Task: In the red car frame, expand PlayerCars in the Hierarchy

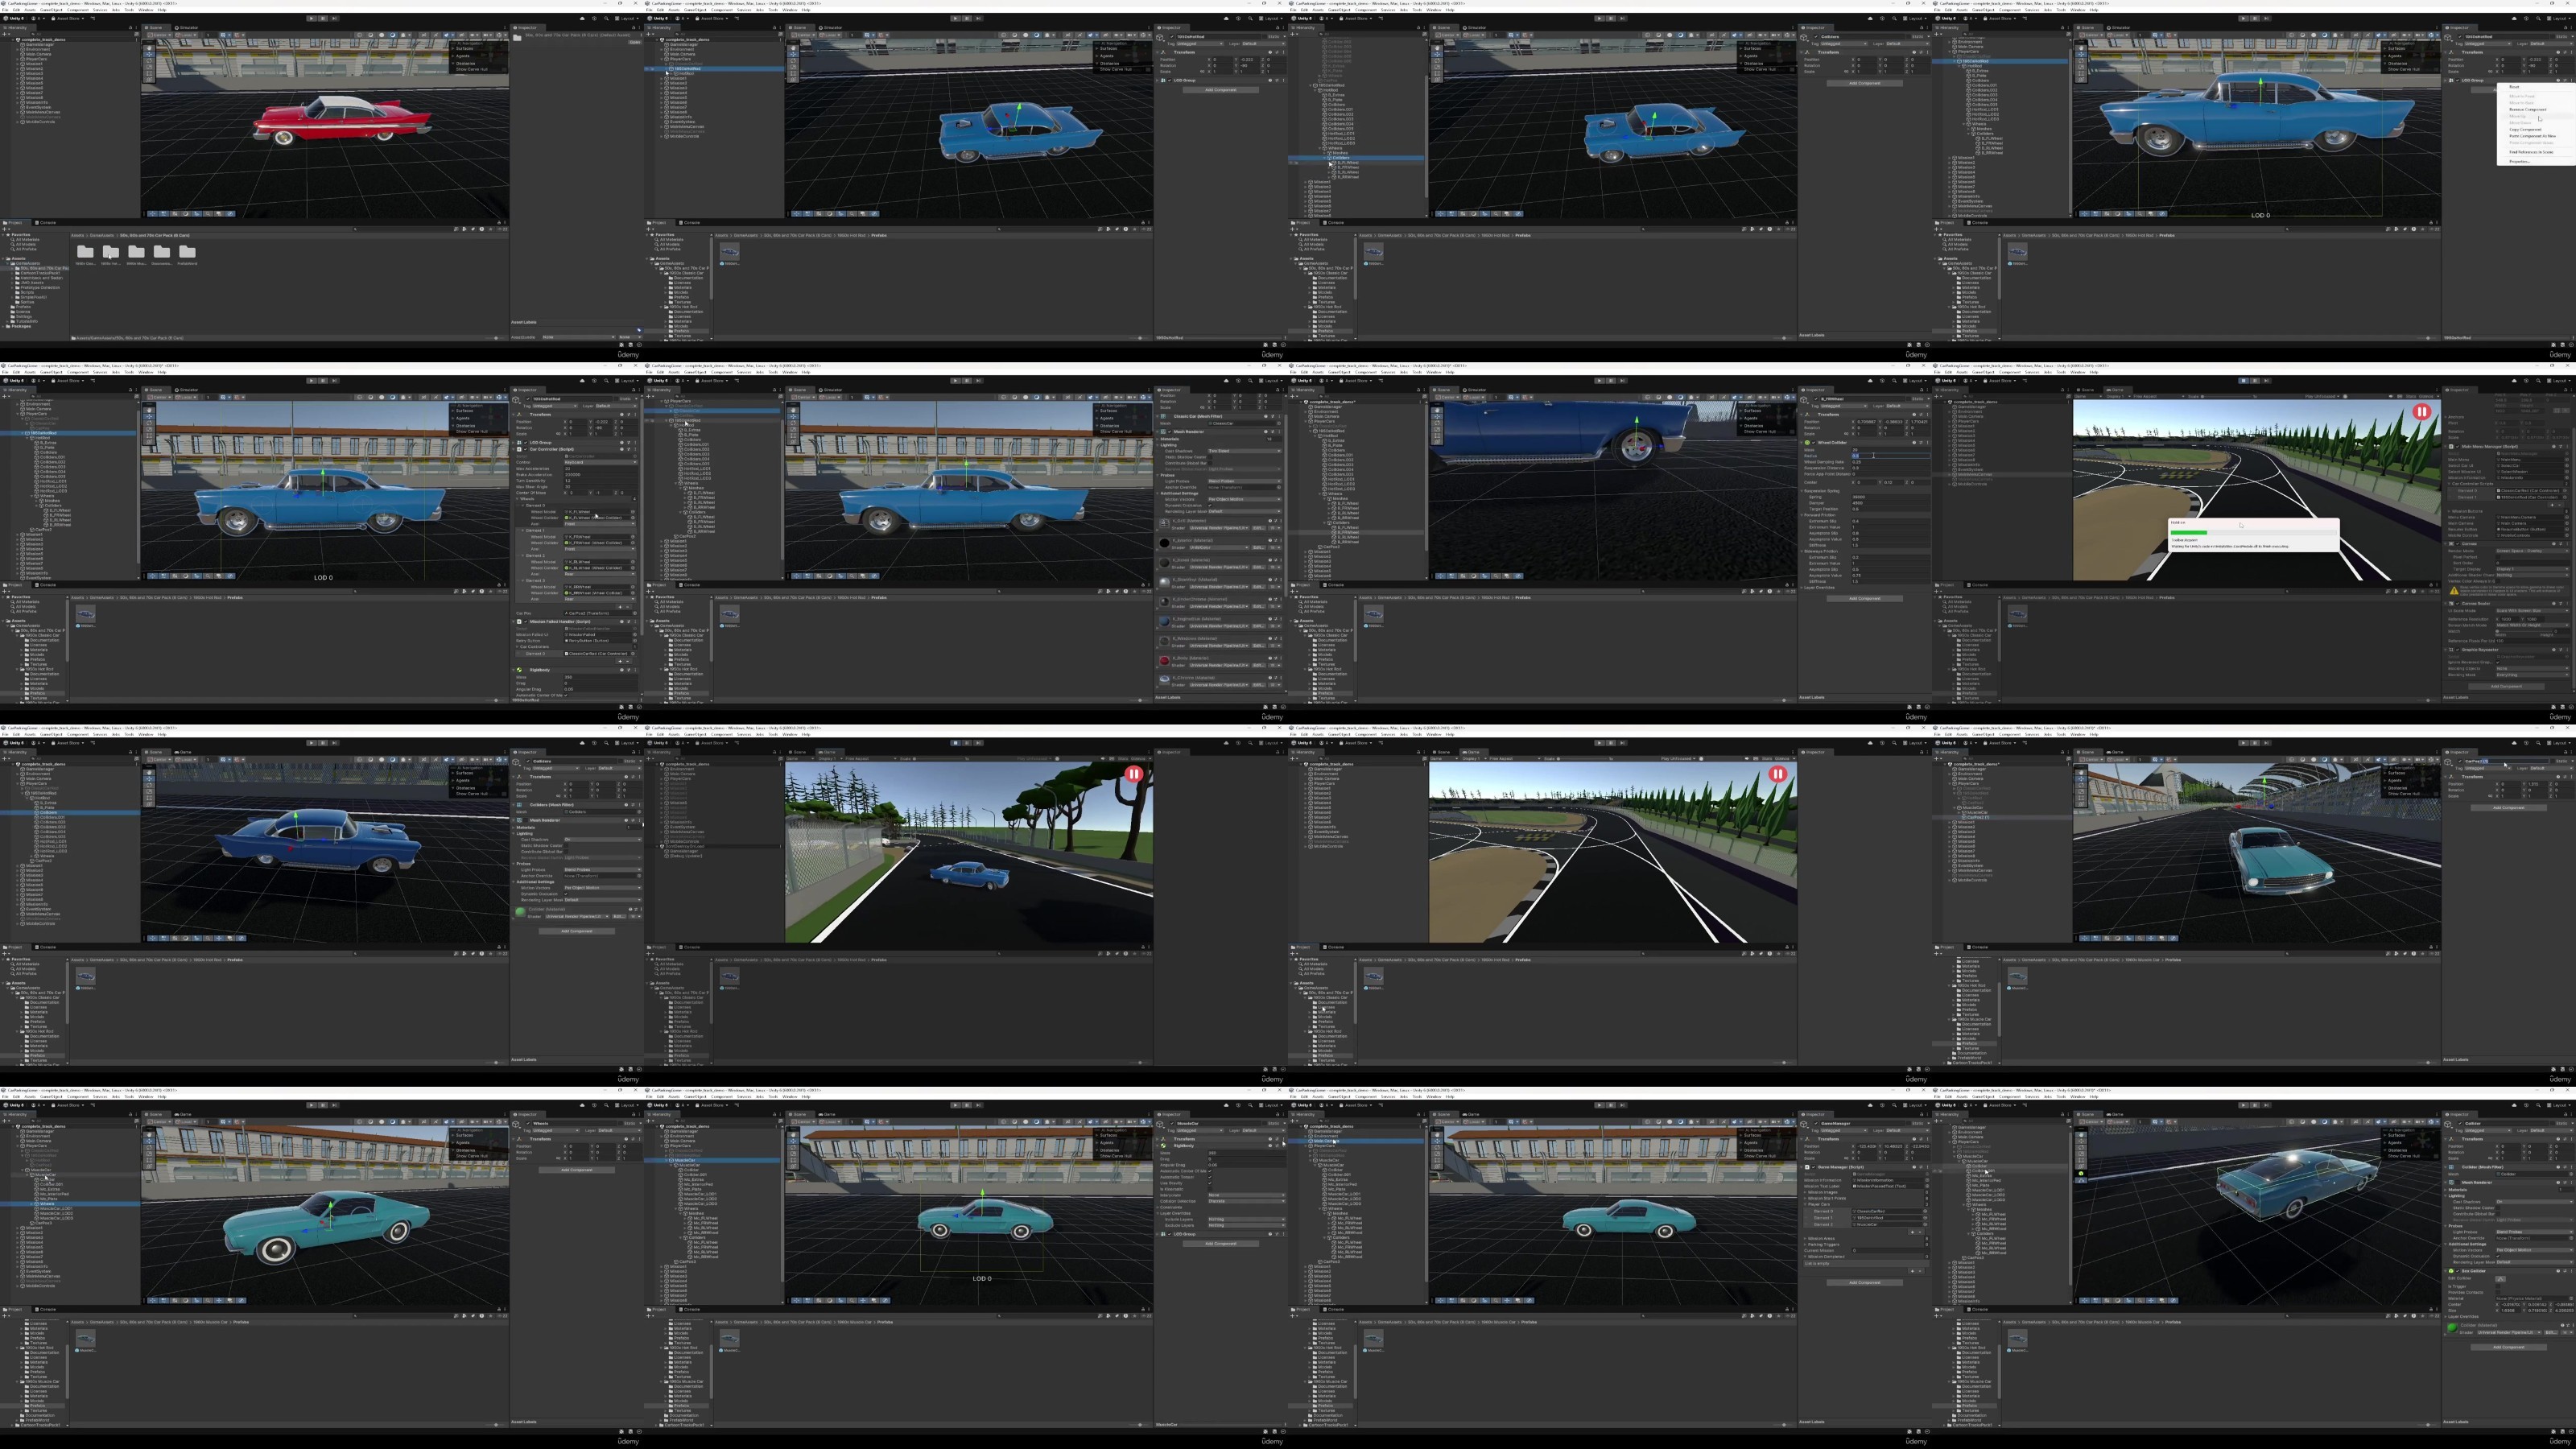Action: coord(17,59)
